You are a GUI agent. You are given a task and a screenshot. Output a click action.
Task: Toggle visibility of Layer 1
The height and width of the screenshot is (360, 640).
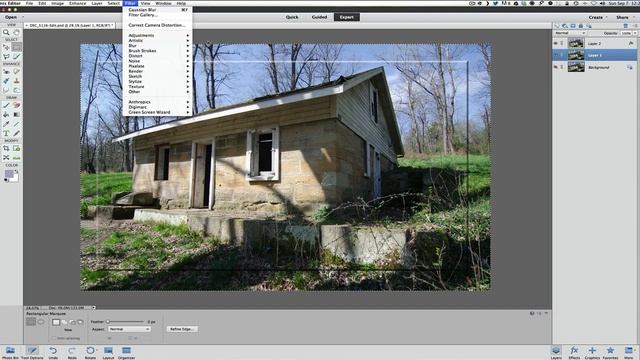pos(556,55)
